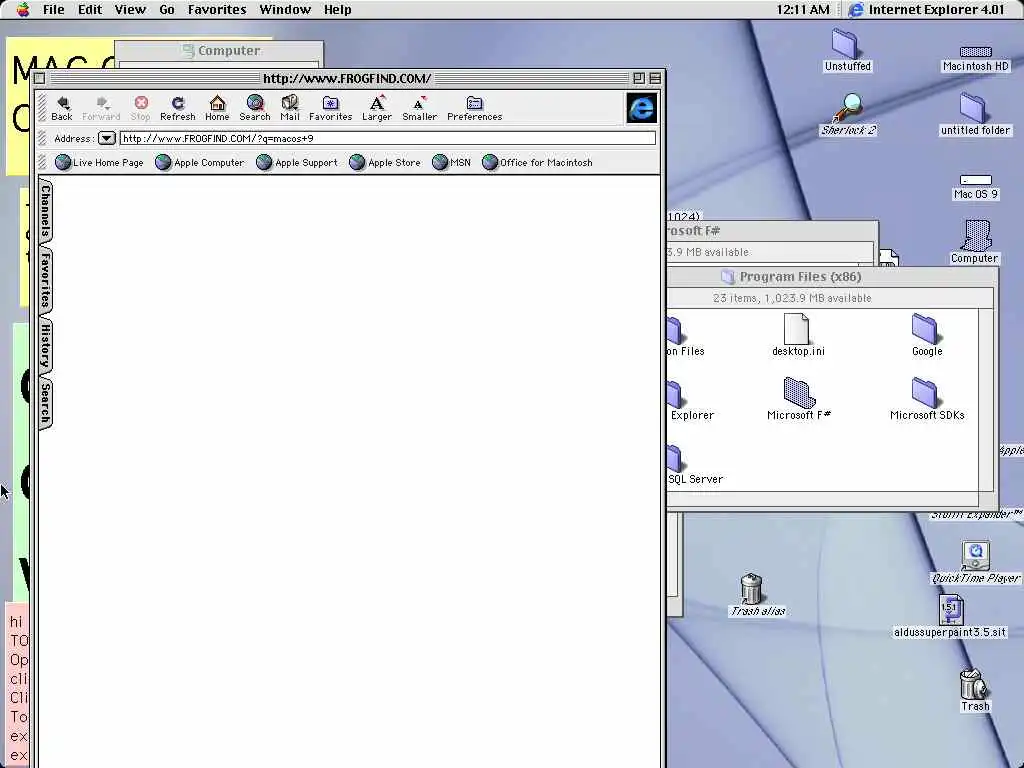The width and height of the screenshot is (1024, 768).
Task: Select the untitled folder on desktop
Action: (x=975, y=115)
